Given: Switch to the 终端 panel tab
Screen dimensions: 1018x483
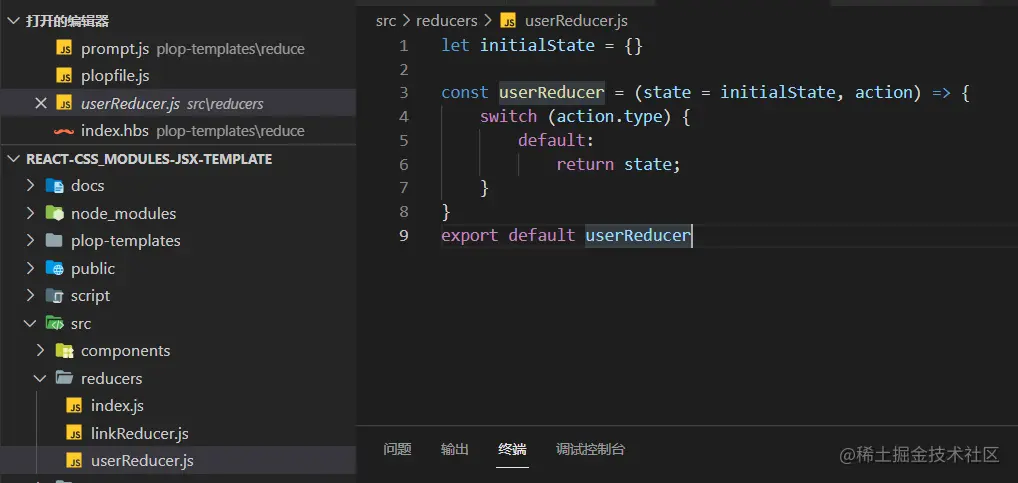Looking at the screenshot, I should [x=512, y=449].
